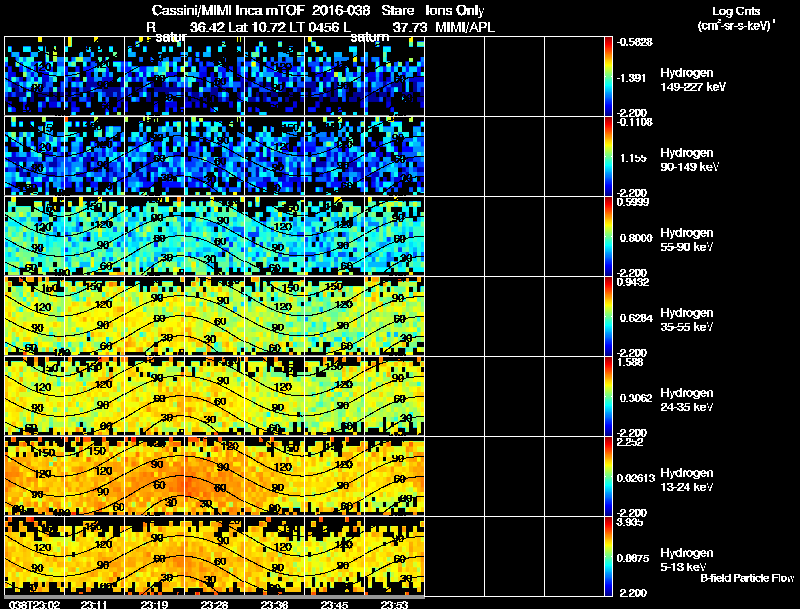800x609 pixels.
Task: Click the '-1.391' colorbar midpoint value
Action: point(632,78)
